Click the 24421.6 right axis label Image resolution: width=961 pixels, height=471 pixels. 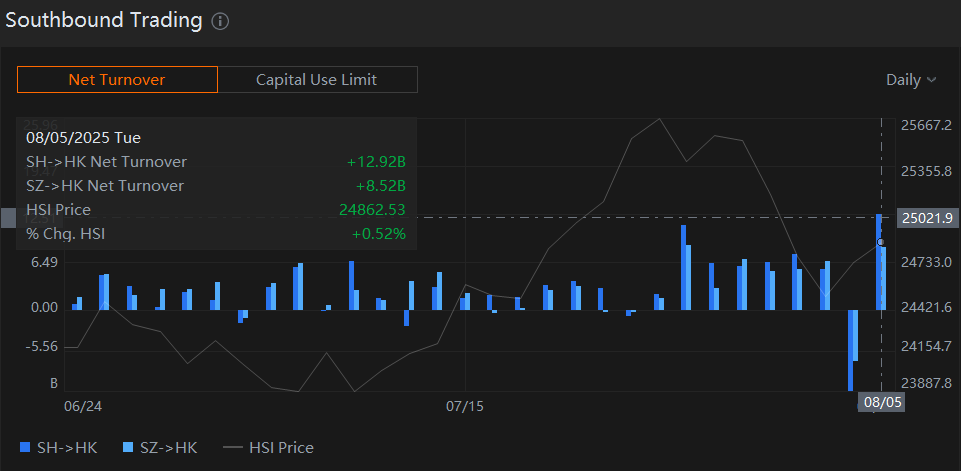tap(926, 307)
